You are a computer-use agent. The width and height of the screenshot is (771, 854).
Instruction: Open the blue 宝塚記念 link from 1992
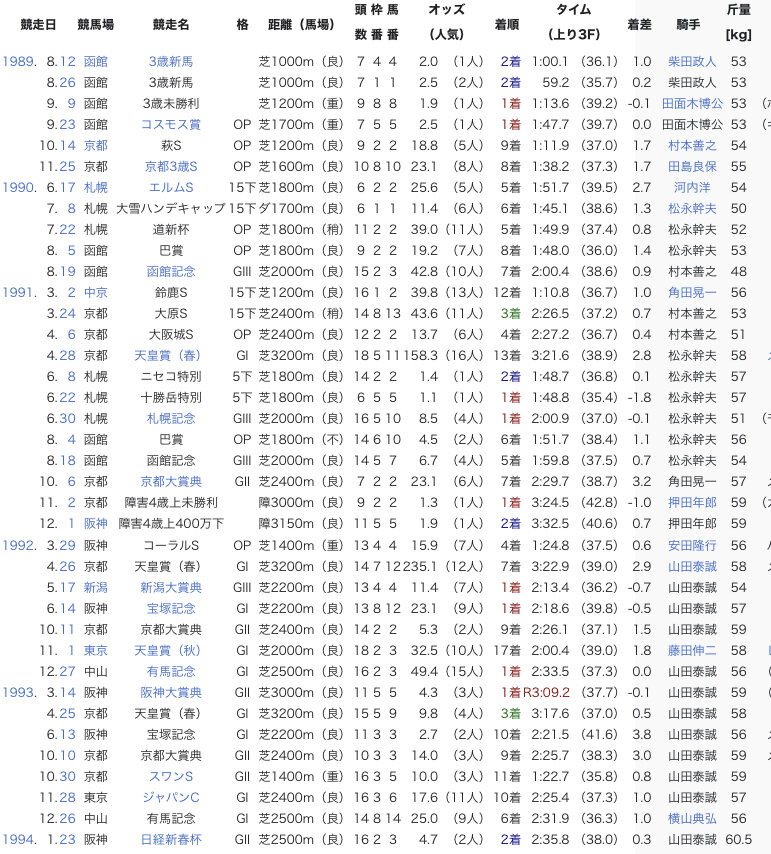[x=171, y=608]
